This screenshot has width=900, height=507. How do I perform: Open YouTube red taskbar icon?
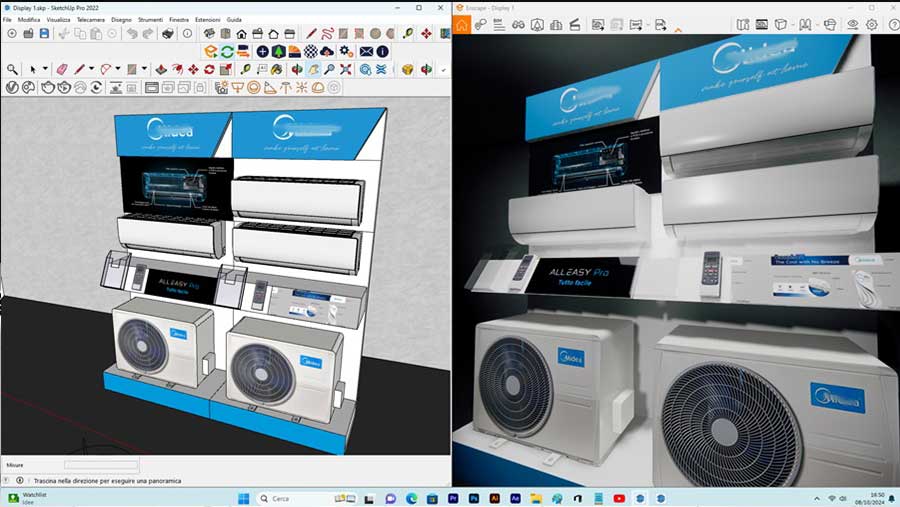coord(619,498)
